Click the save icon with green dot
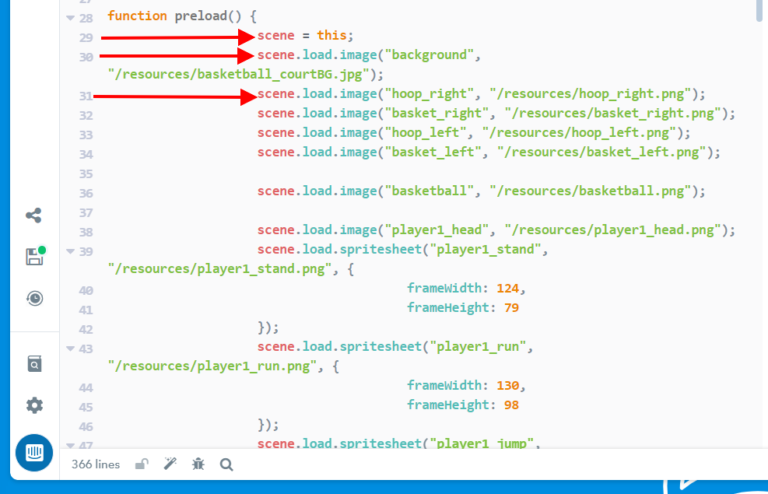 pyautogui.click(x=34, y=257)
